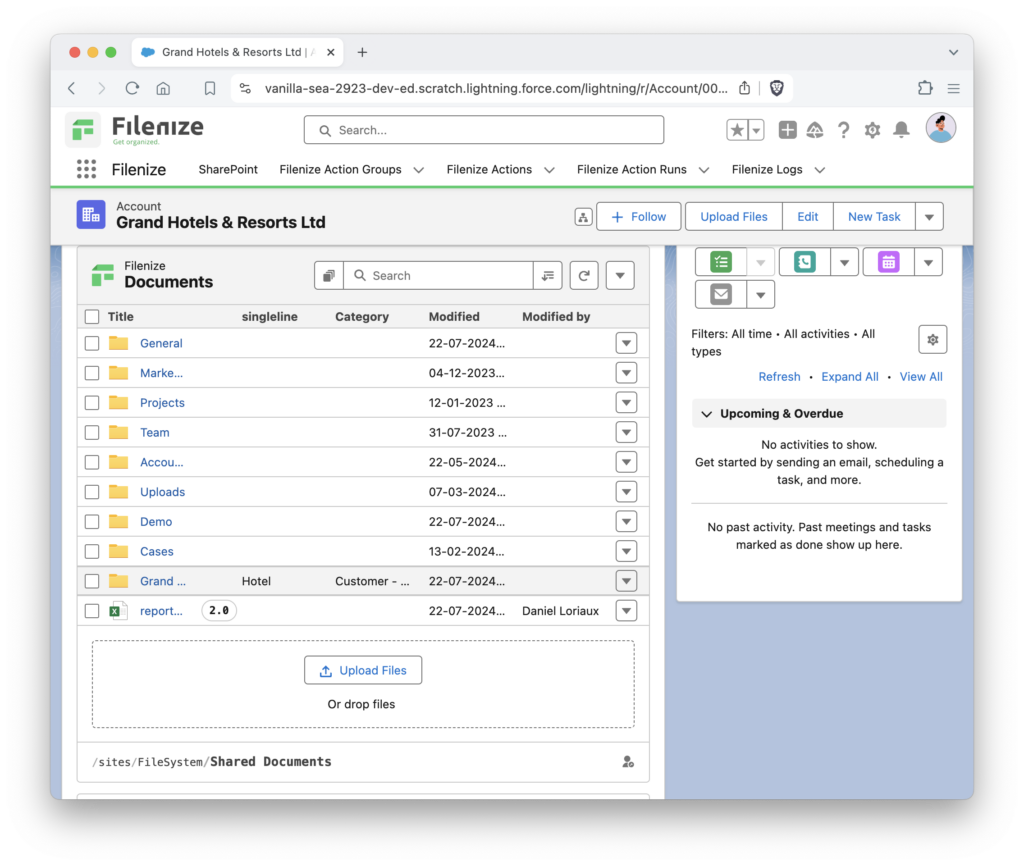Click the Refresh link in activity timeline
1024x866 pixels.
coord(779,377)
